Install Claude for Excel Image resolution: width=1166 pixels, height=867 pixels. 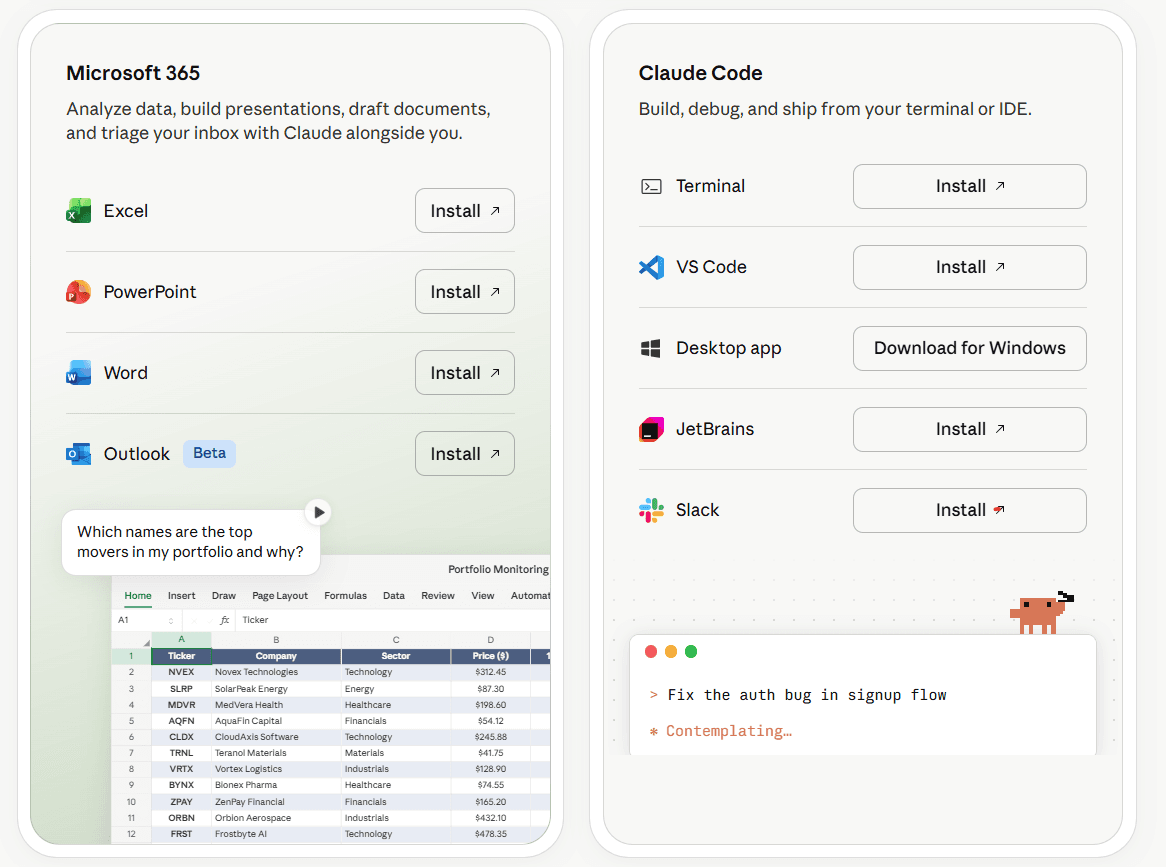[x=465, y=211]
